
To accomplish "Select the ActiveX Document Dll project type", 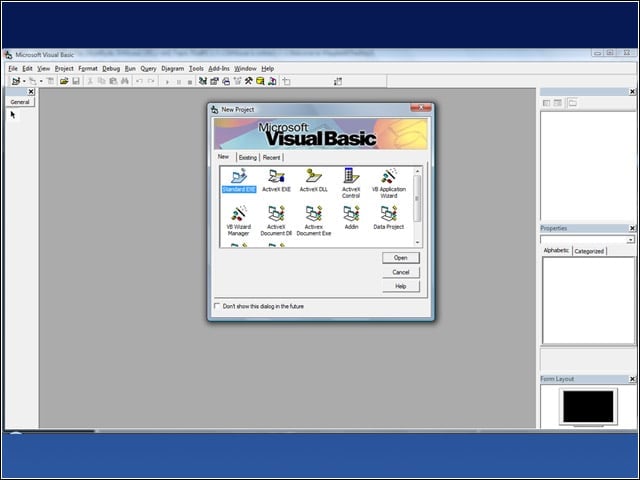I will (276, 221).
